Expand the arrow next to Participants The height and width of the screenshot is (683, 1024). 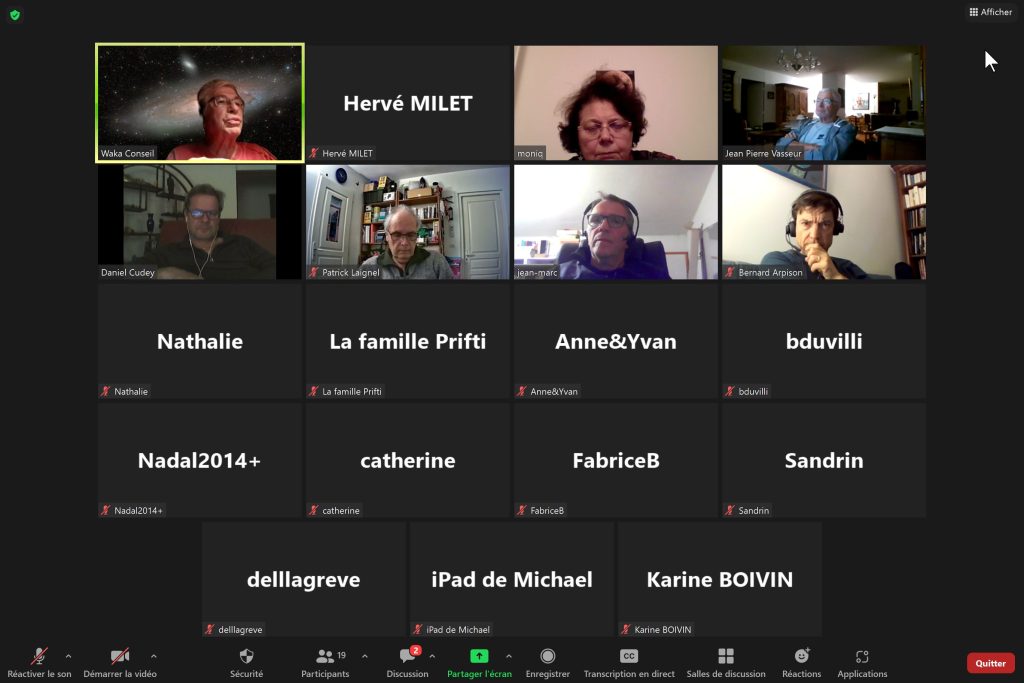click(x=364, y=656)
